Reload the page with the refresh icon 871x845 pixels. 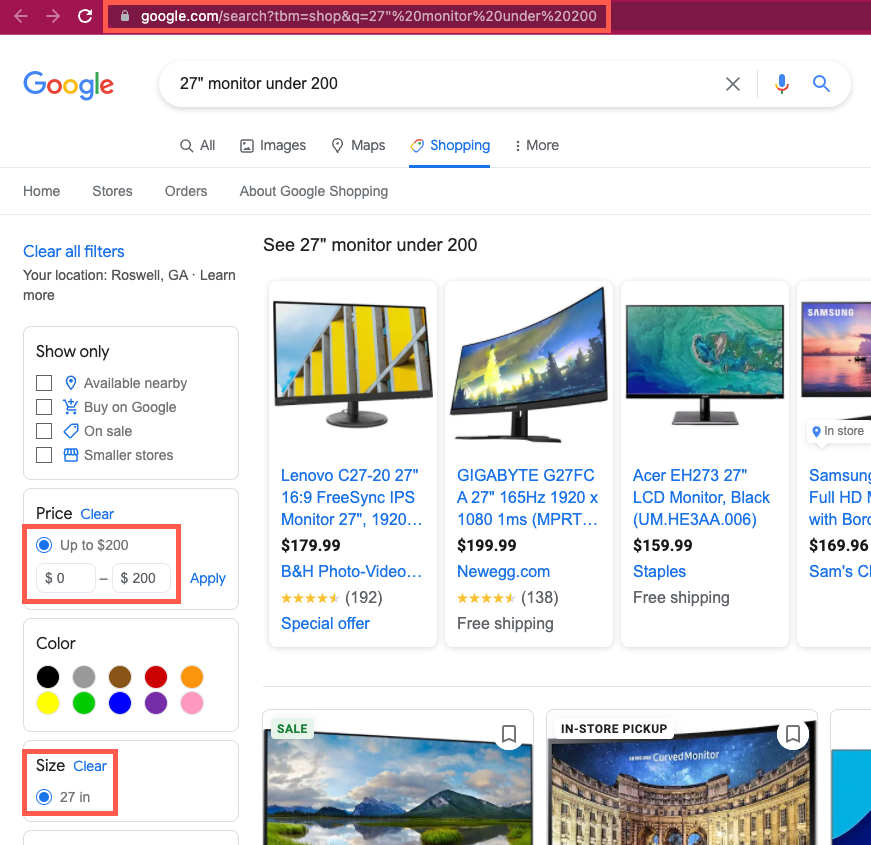point(85,16)
